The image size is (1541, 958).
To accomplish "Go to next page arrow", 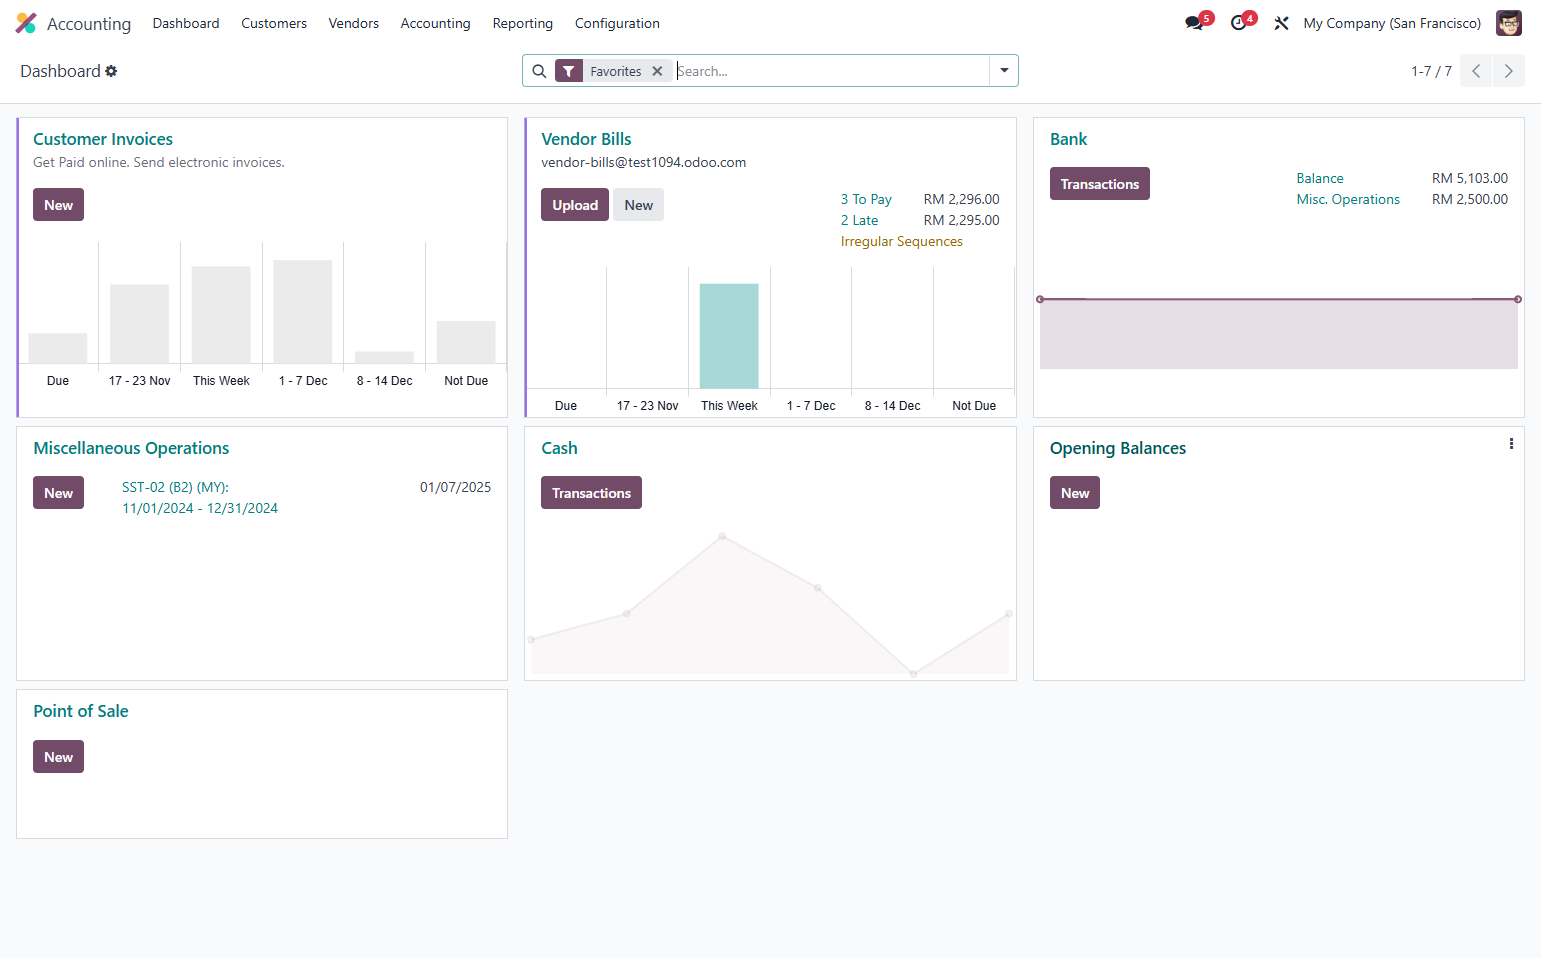I will [x=1509, y=71].
